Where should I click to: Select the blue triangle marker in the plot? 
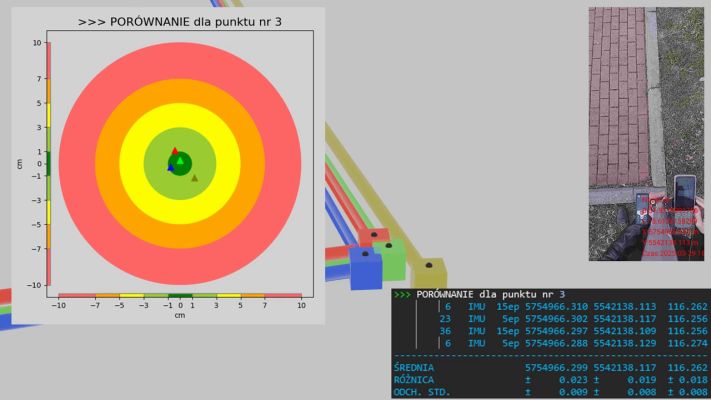(171, 167)
